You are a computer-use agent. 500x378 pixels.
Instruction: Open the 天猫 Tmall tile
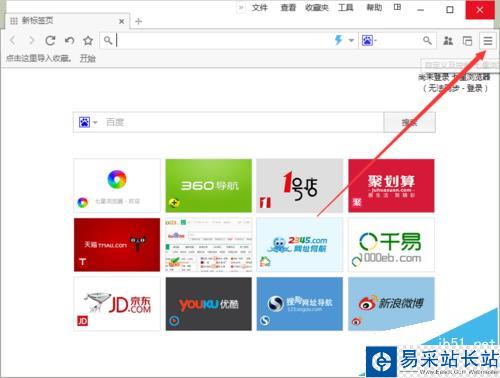pos(117,245)
